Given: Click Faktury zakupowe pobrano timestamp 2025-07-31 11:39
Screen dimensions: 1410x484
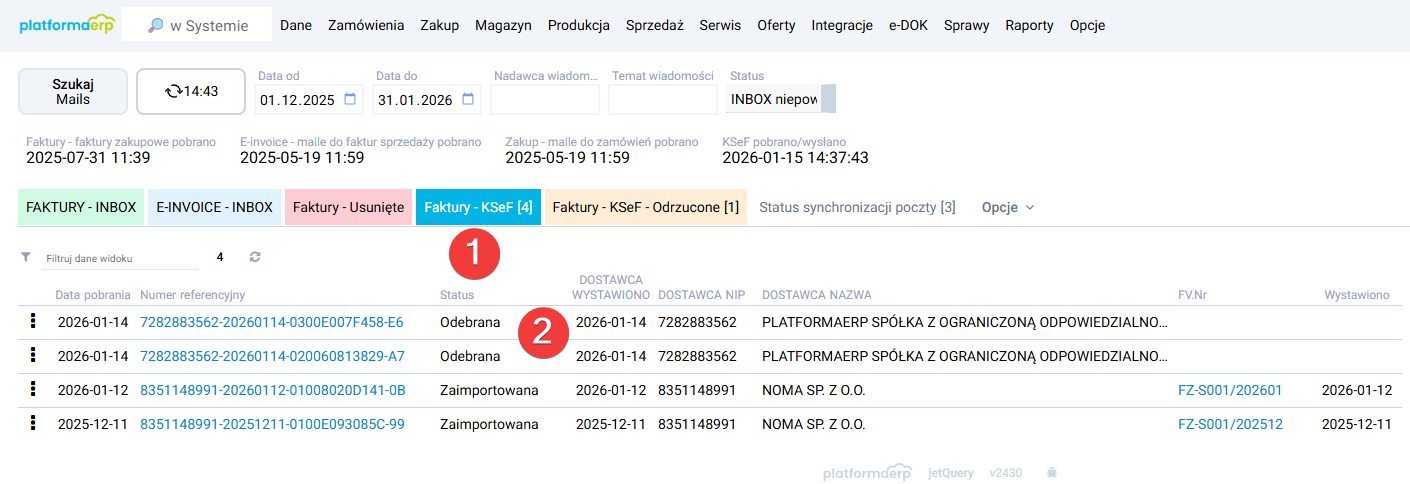Looking at the screenshot, I should point(88,158).
